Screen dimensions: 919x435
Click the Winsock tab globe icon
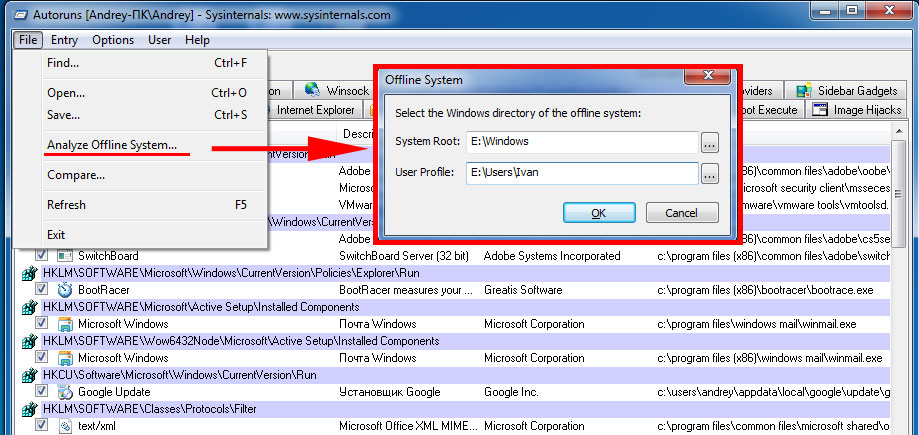pos(311,90)
